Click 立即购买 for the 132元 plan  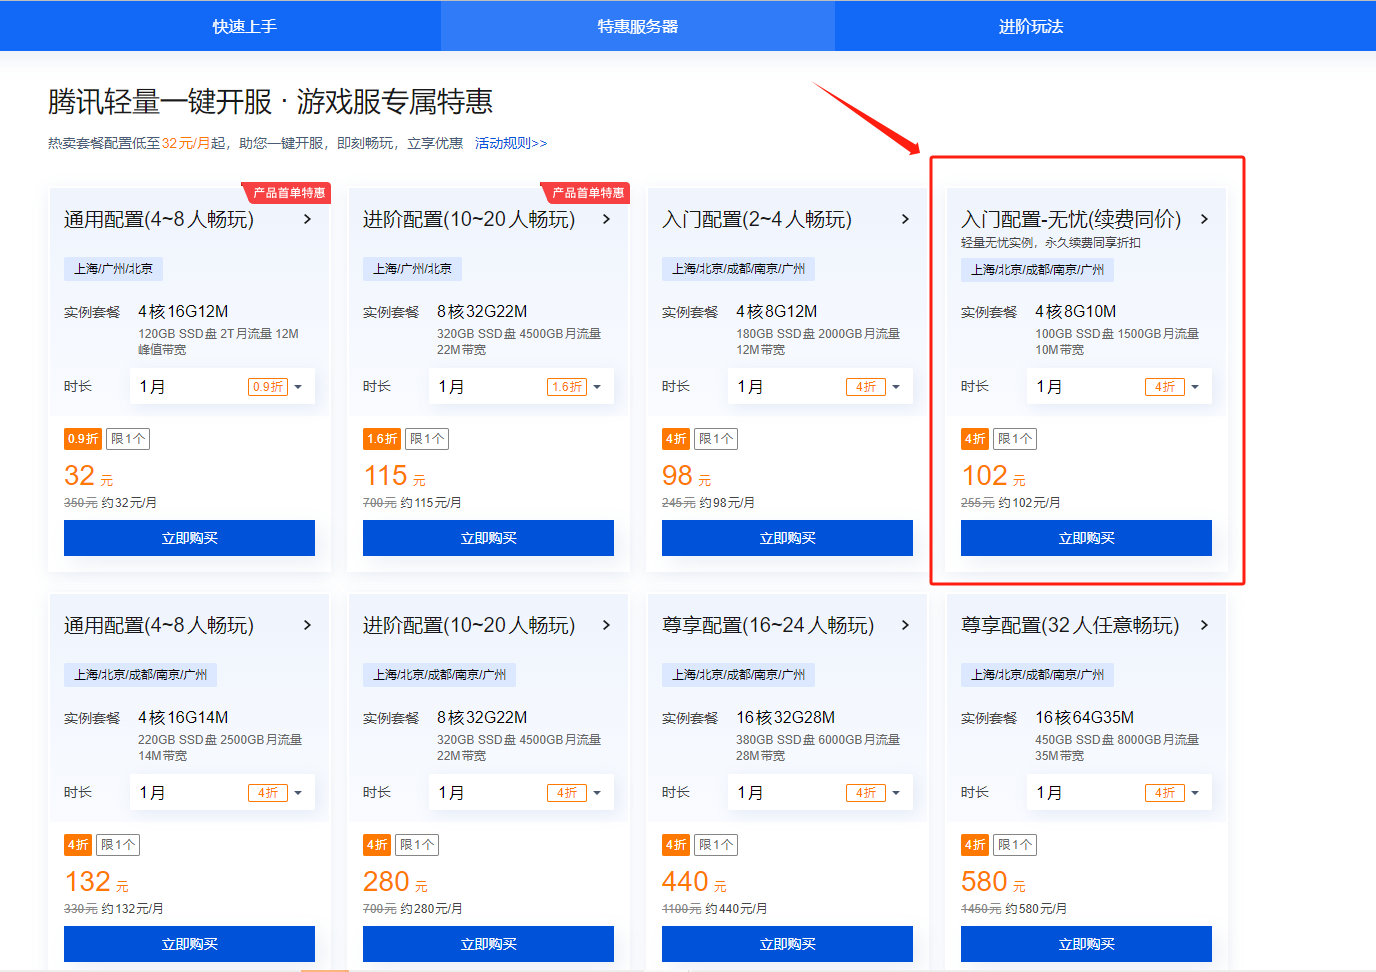pos(189,944)
